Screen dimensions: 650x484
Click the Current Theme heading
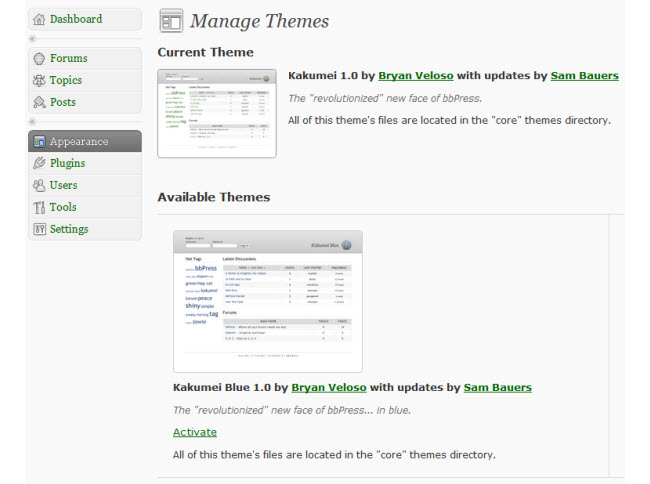206,52
